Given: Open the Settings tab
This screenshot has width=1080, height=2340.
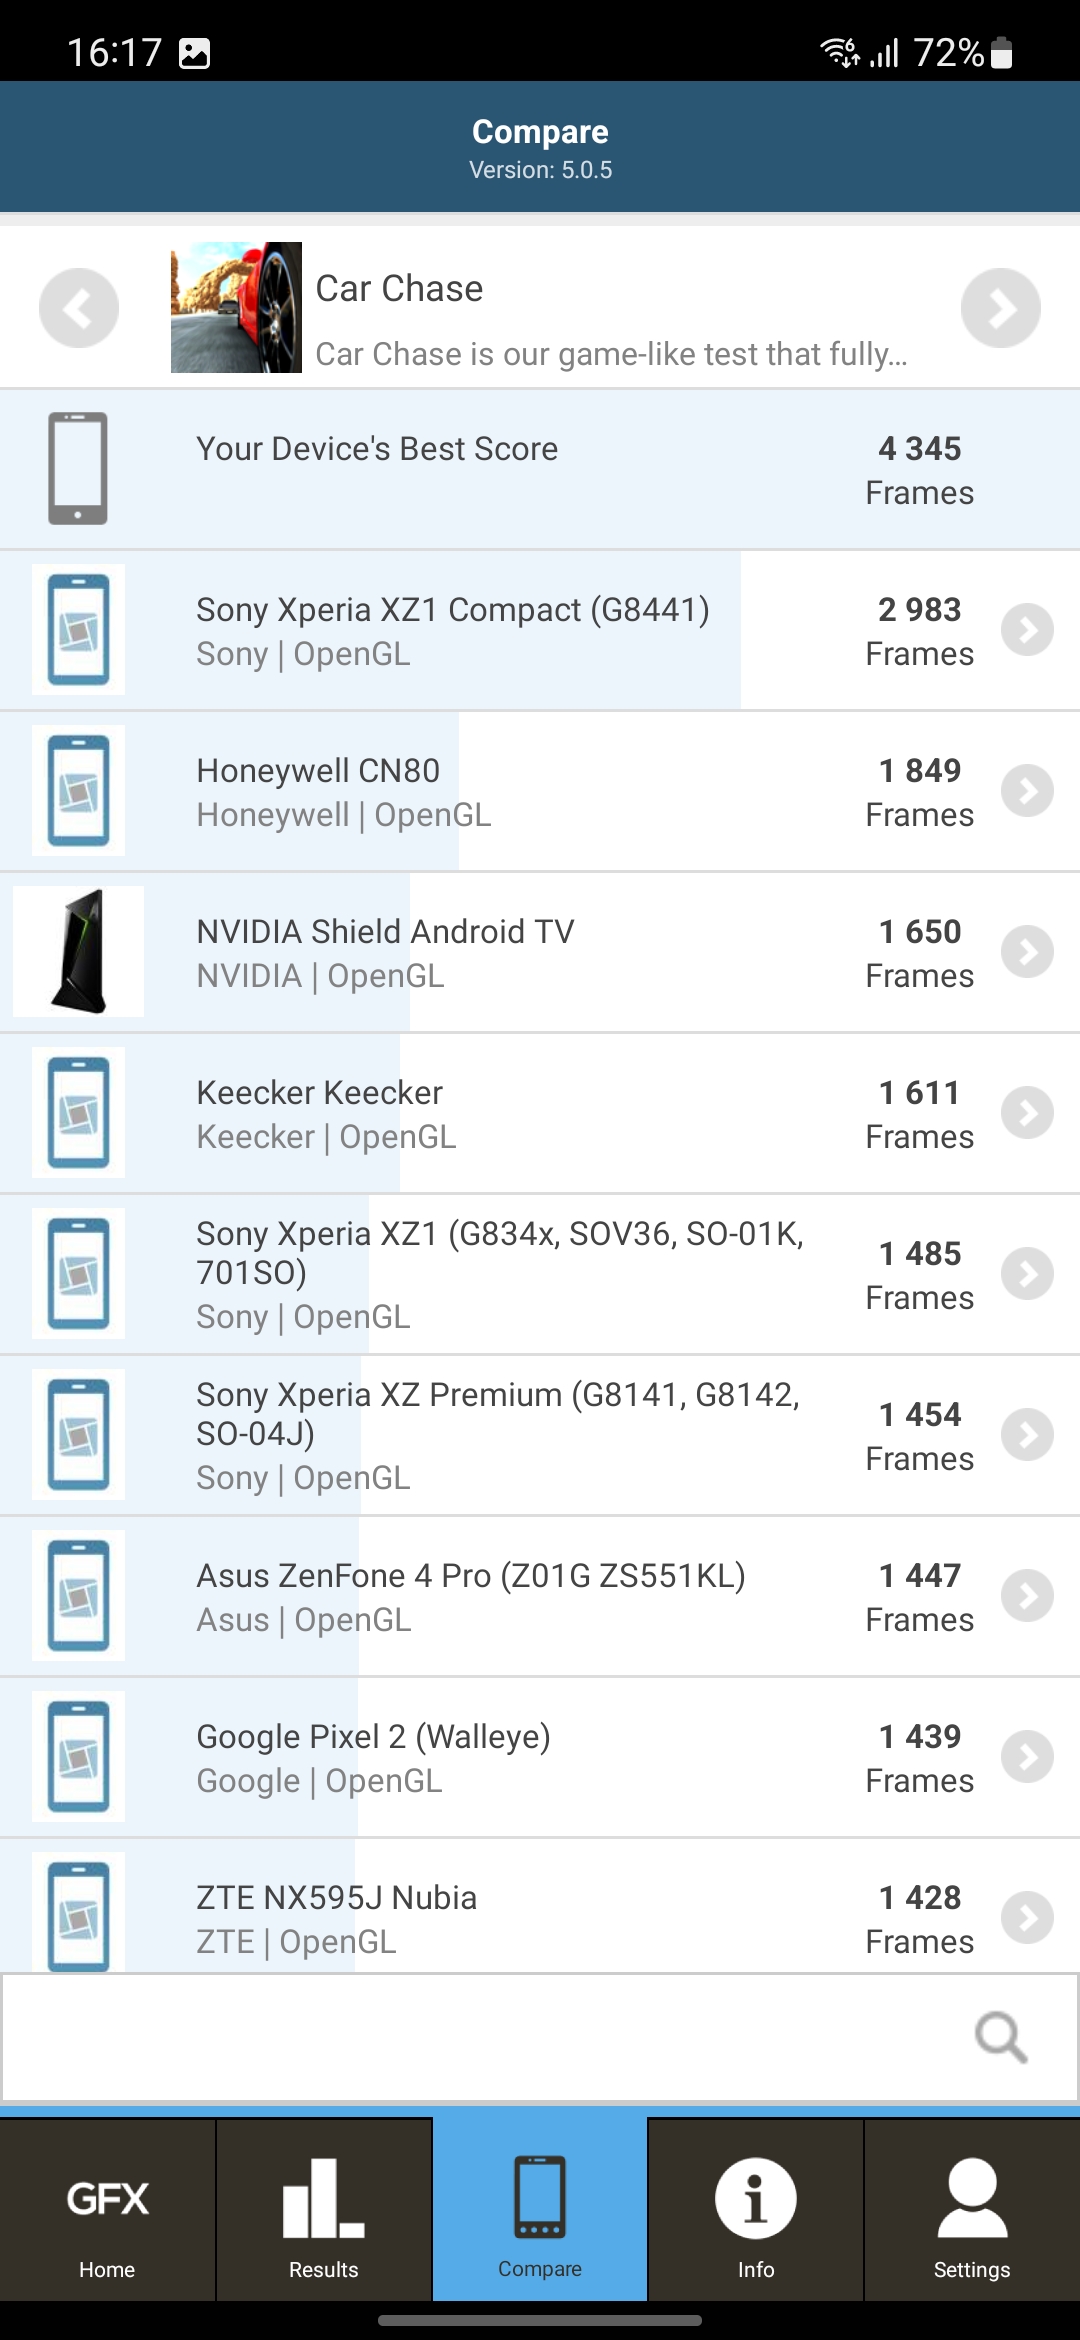Looking at the screenshot, I should [971, 2212].
